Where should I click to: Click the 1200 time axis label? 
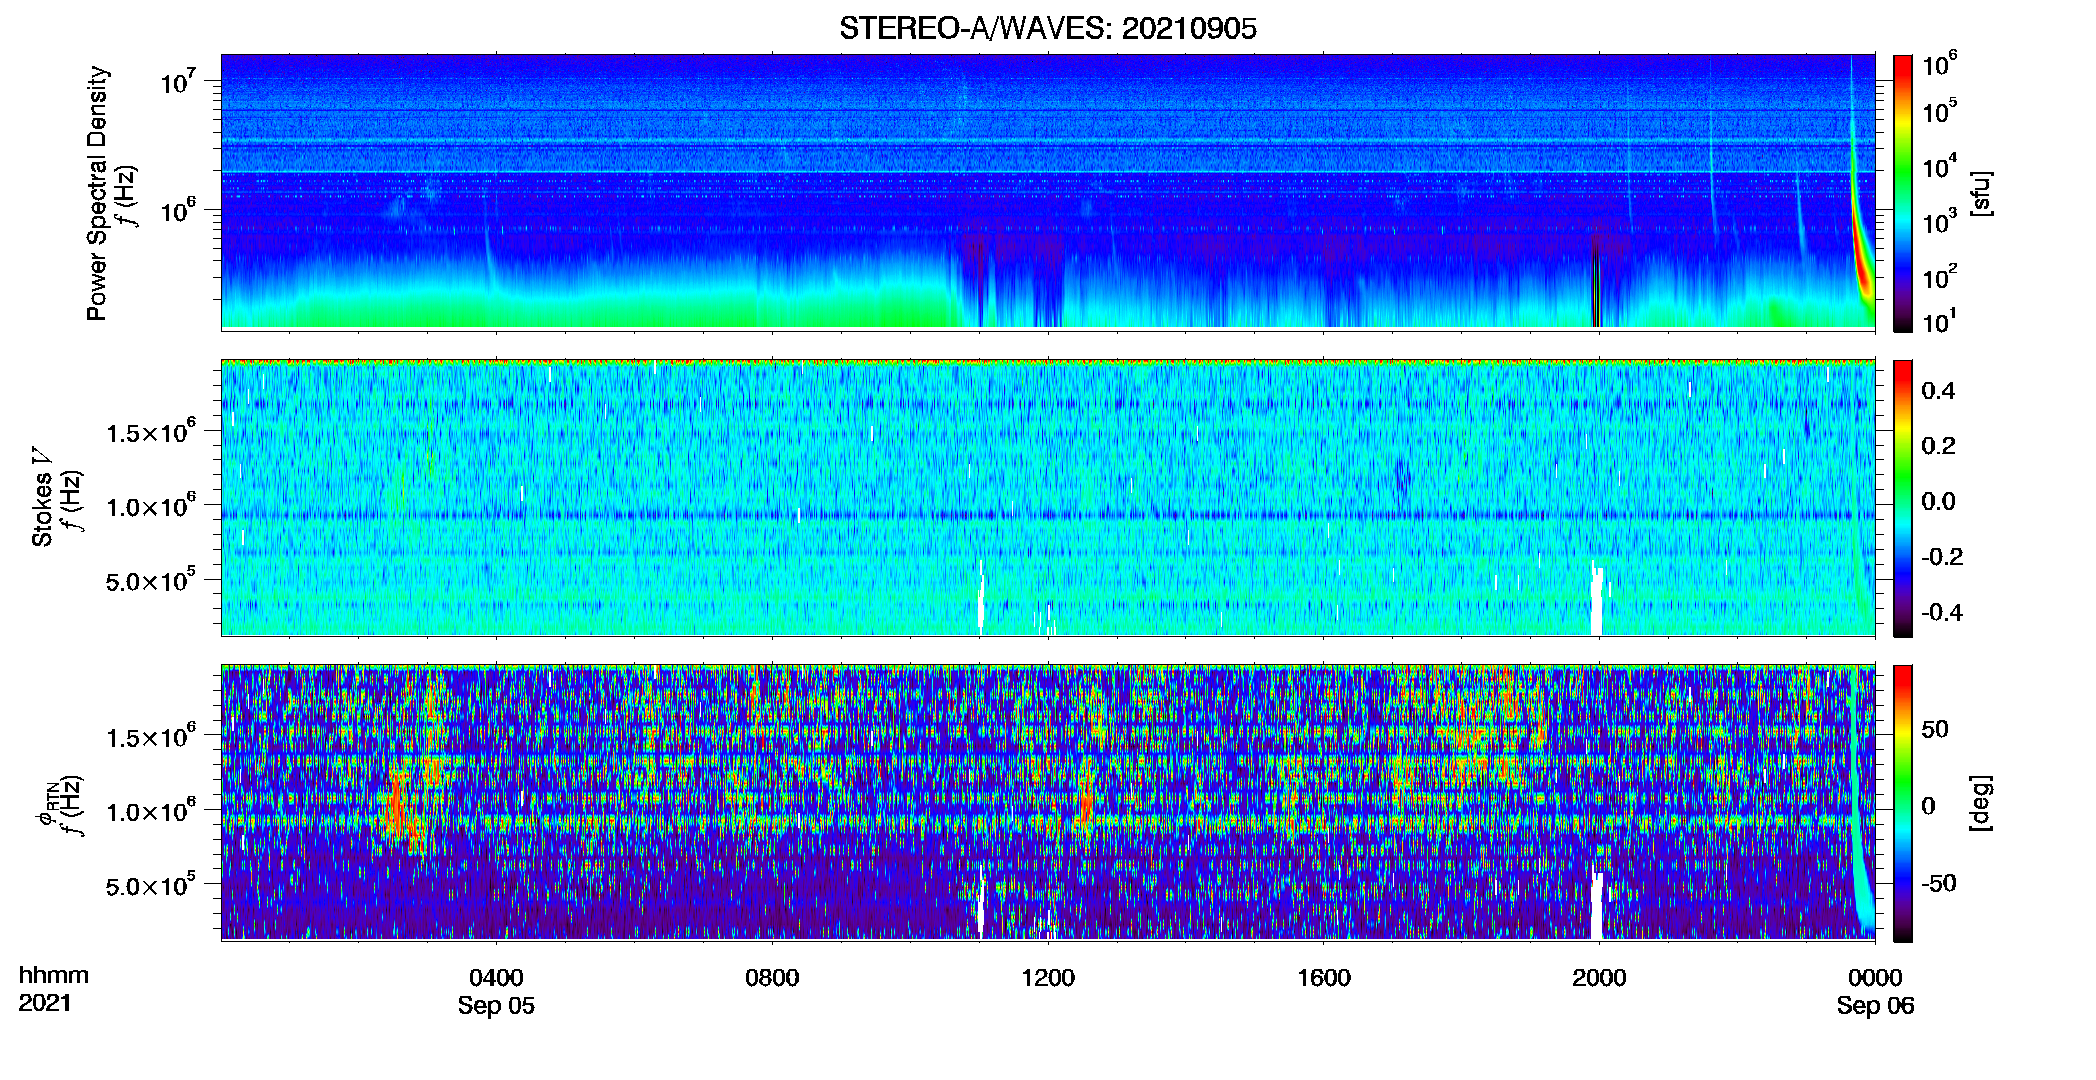click(1048, 978)
